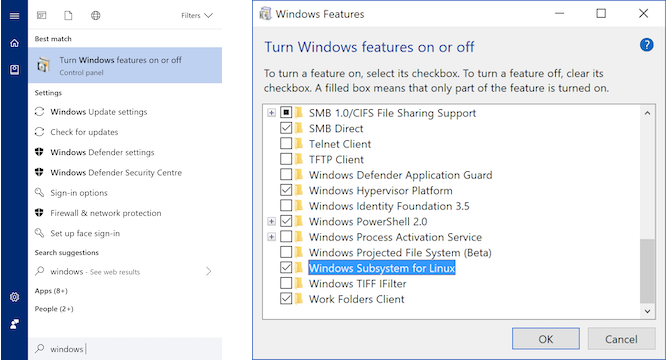Filter search results by web globe icon
The width and height of the screenshot is (668, 360).
click(95, 15)
